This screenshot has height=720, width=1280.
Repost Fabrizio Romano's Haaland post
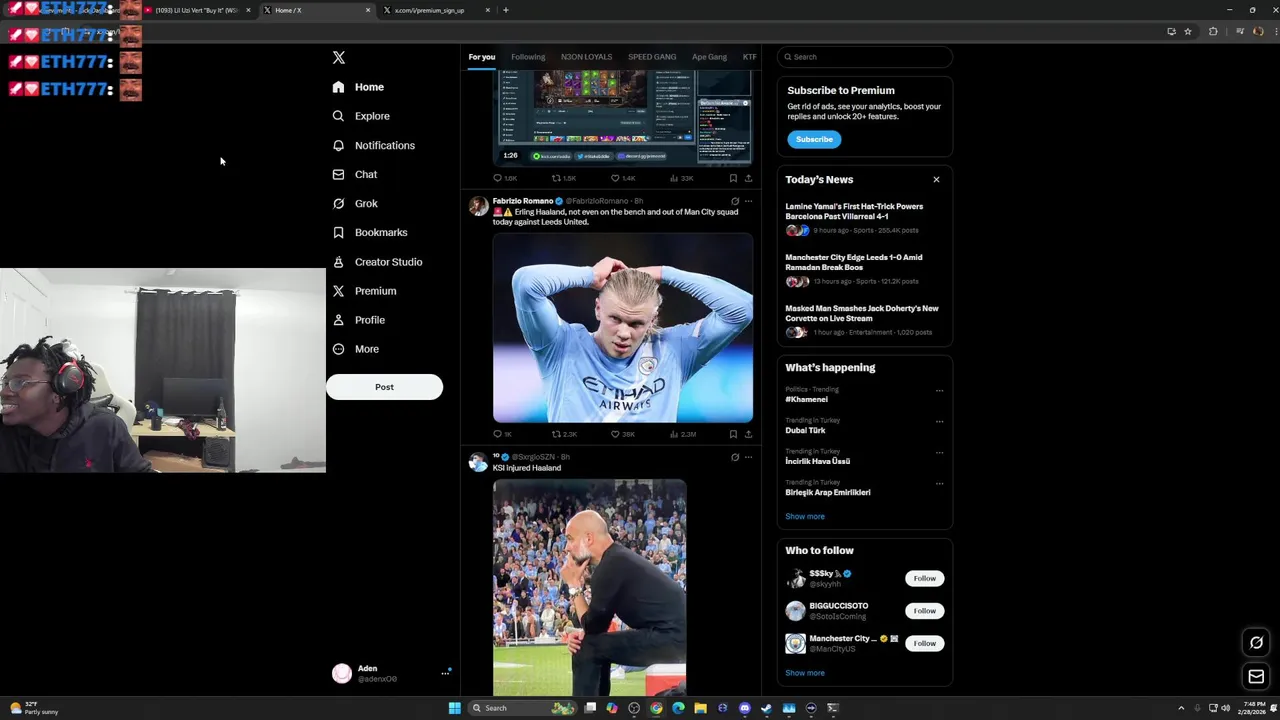[x=564, y=434]
